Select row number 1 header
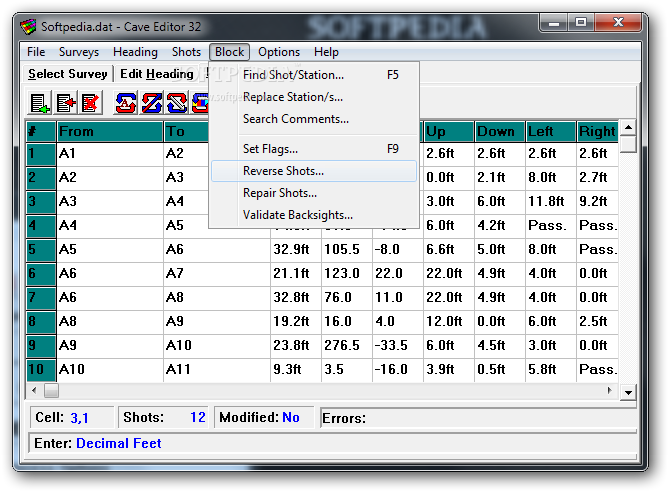Image resolution: width=669 pixels, height=492 pixels. tap(41, 154)
